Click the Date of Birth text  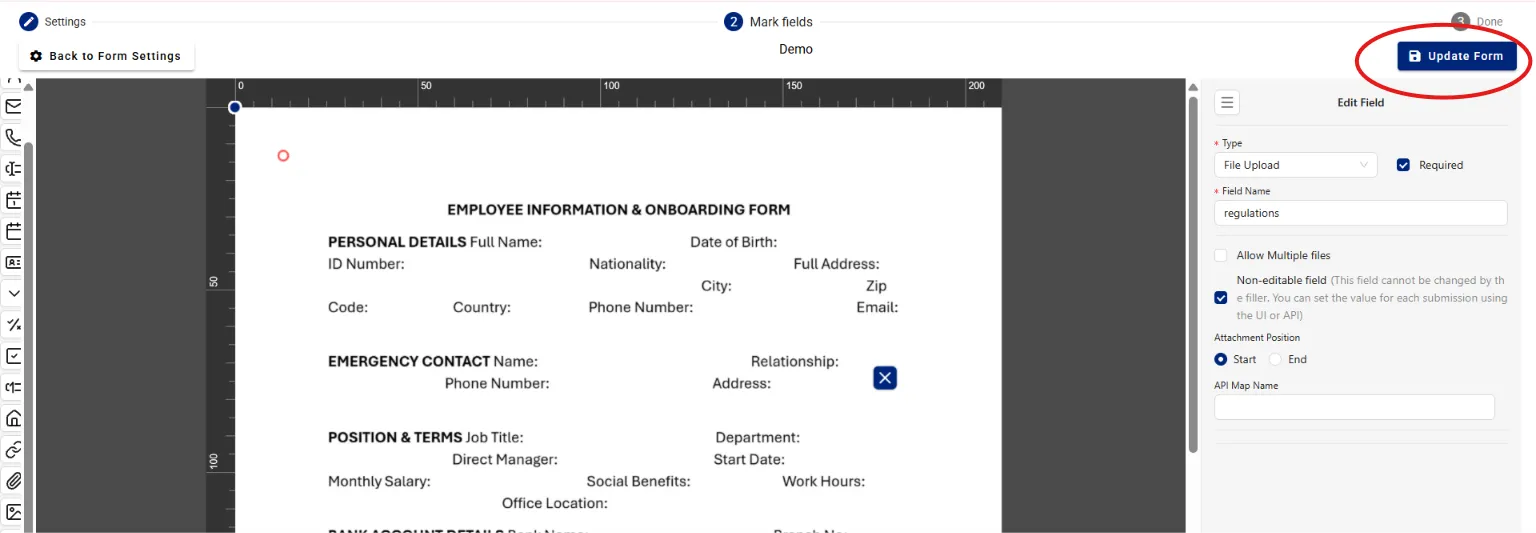click(733, 242)
